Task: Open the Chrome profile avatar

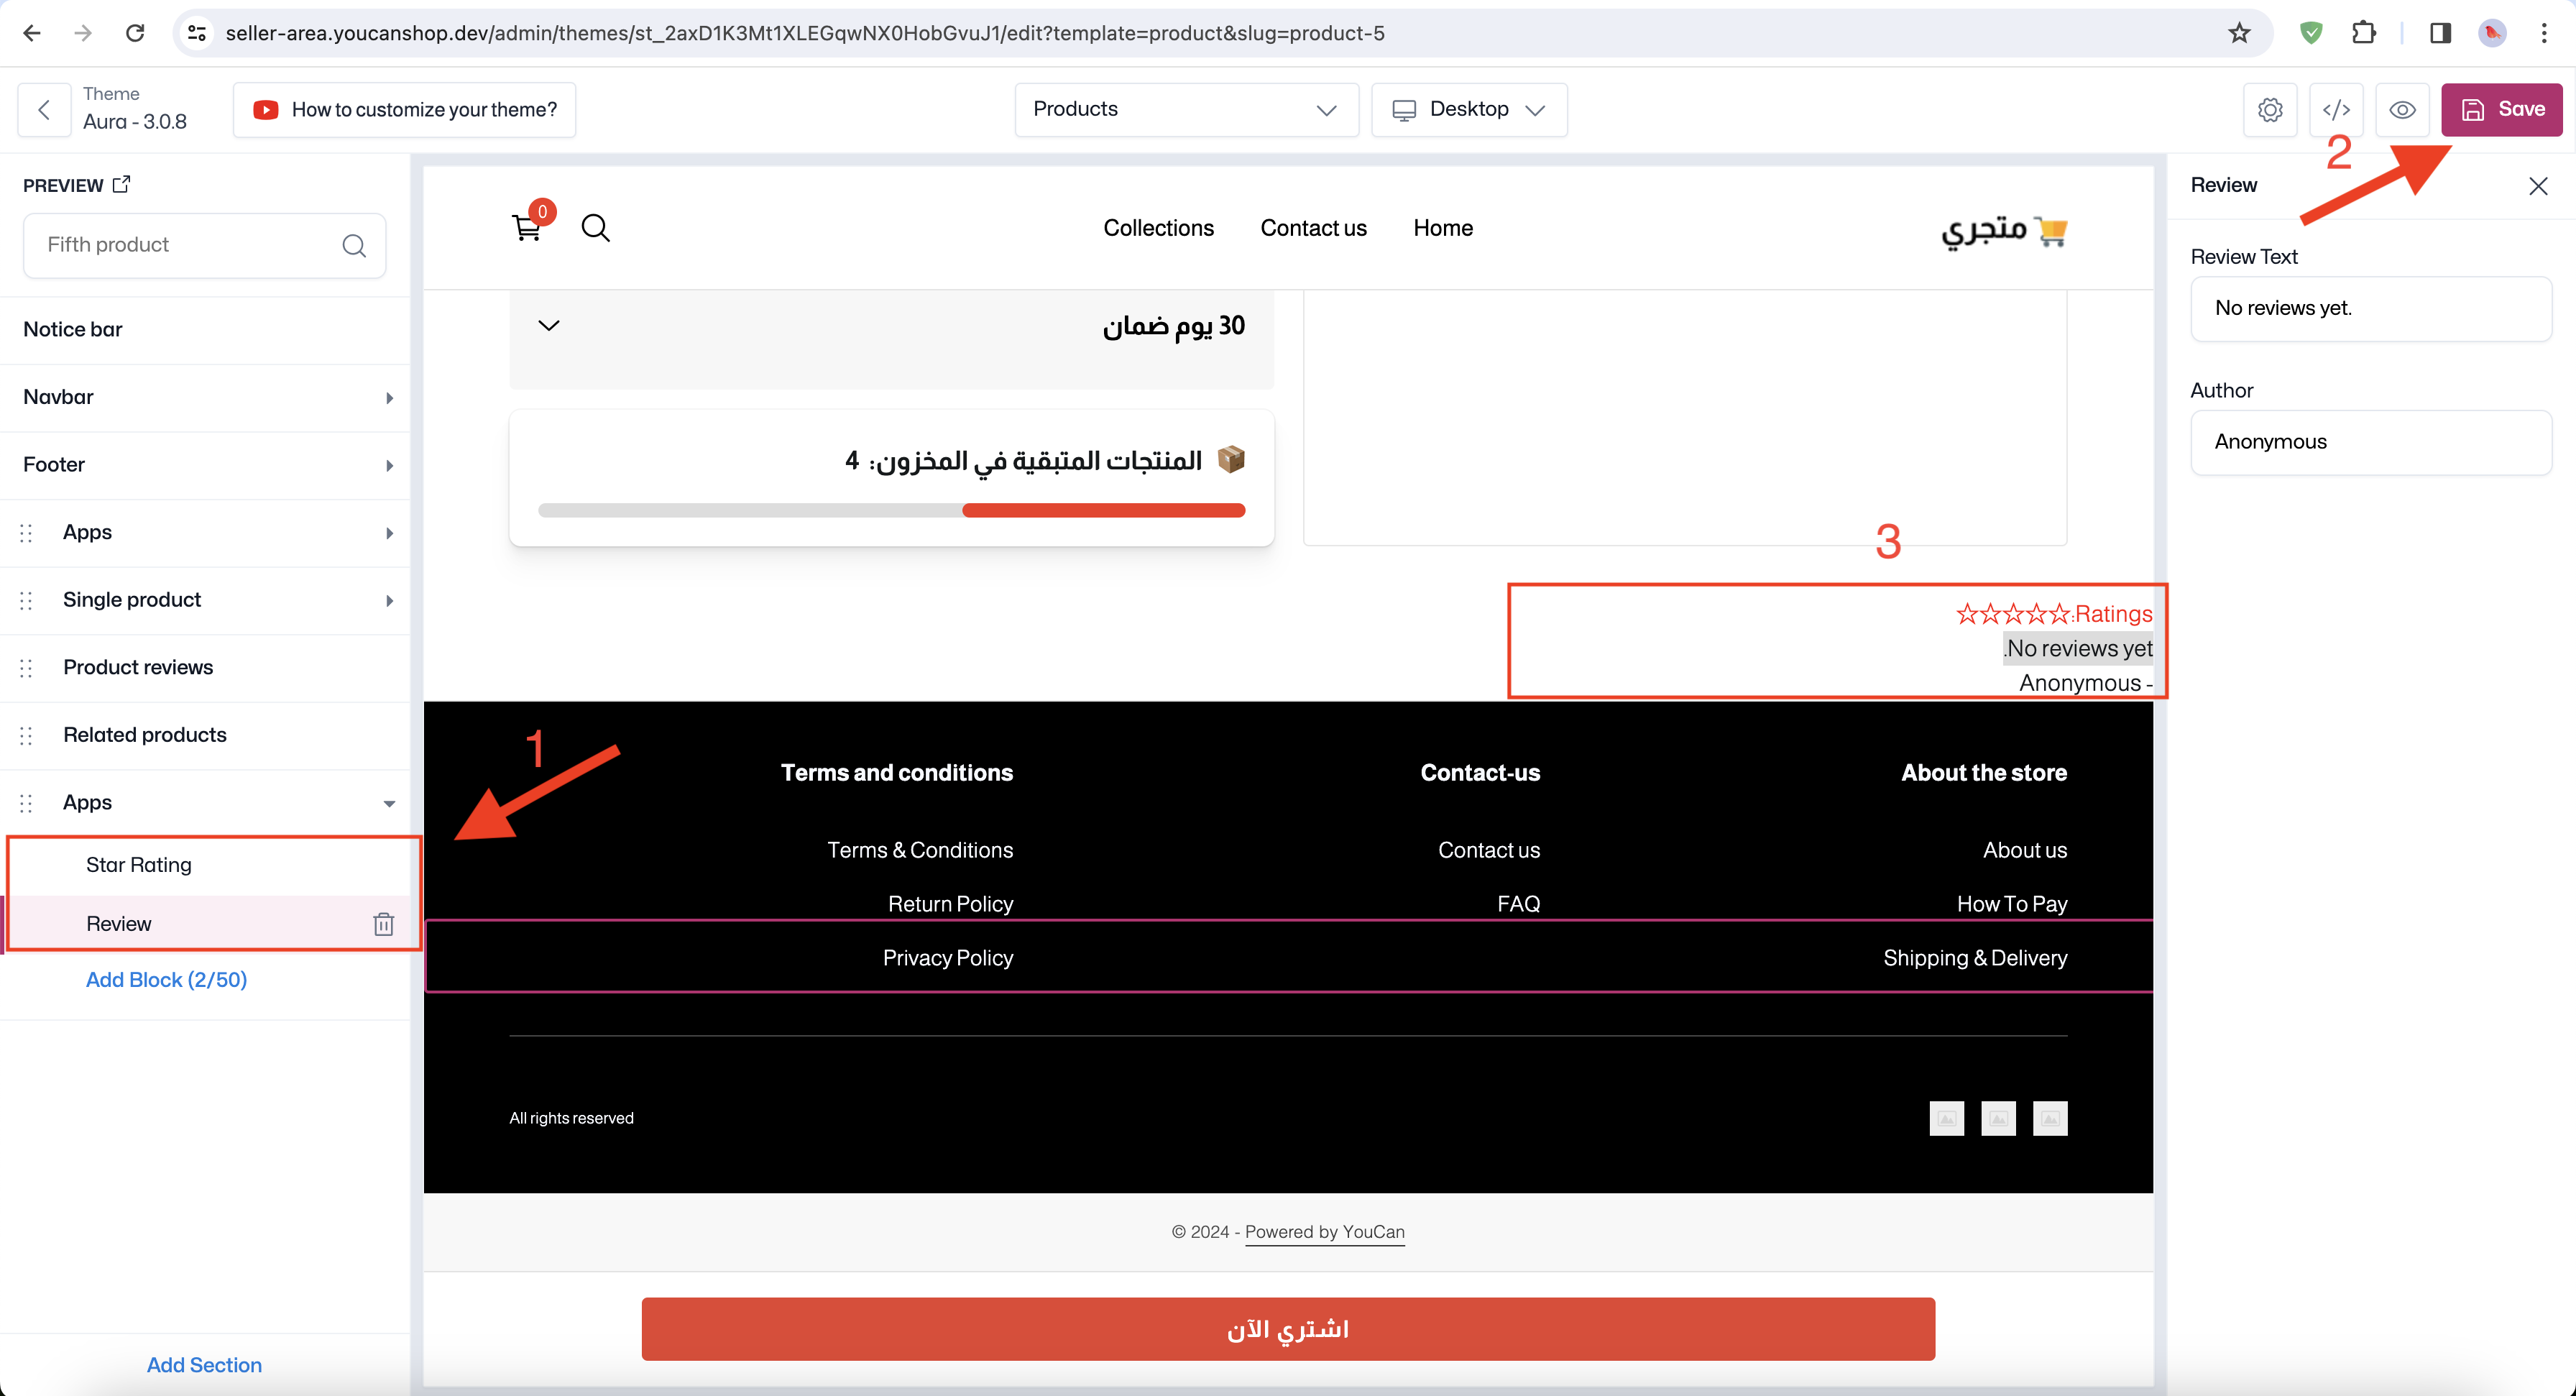Action: coord(2492,33)
